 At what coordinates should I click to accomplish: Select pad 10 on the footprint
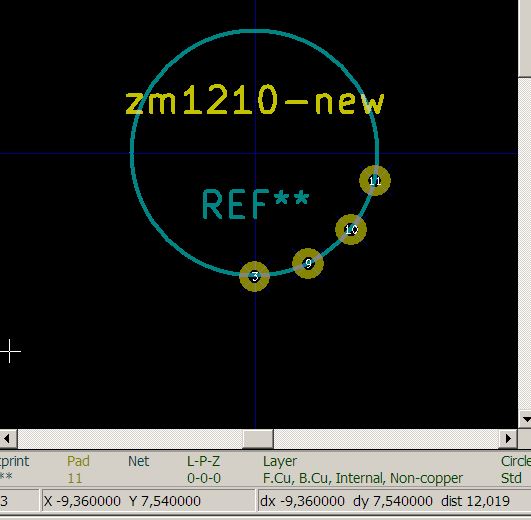(x=351, y=230)
